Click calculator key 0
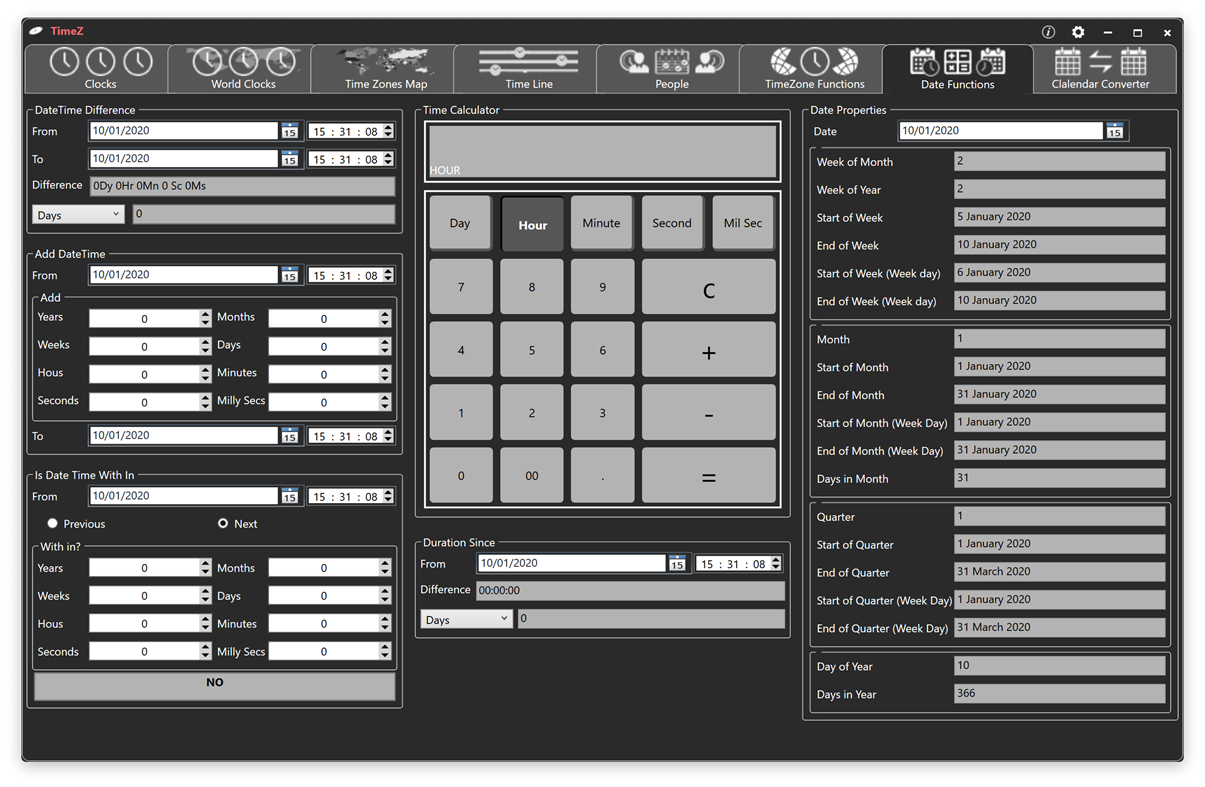This screenshot has width=1205, height=787. click(x=461, y=475)
